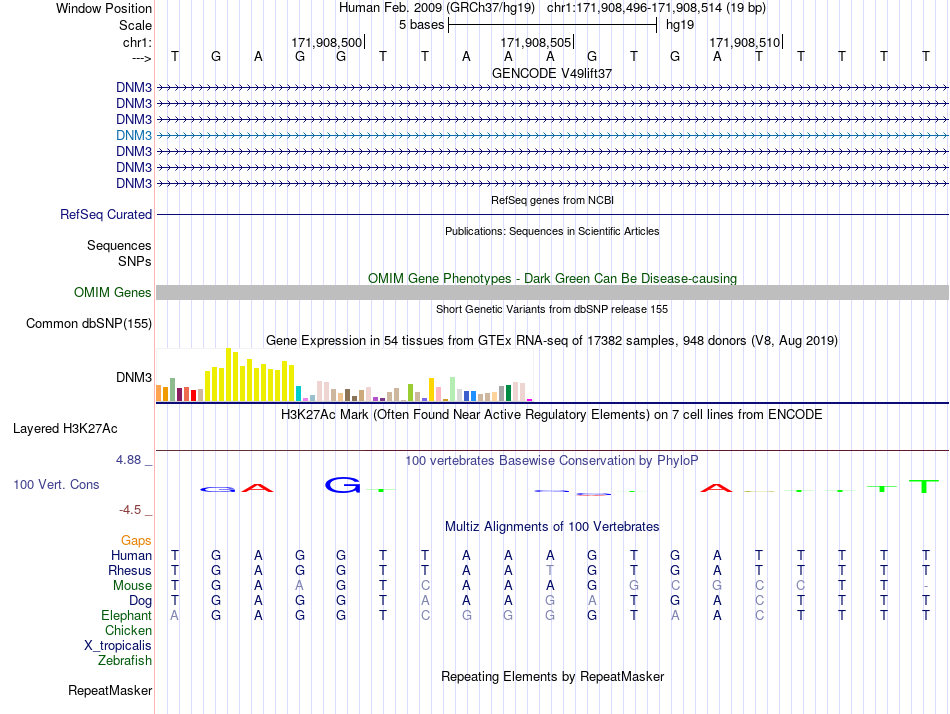
Task: Select the Zebrafish species label
Action: (x=125, y=660)
